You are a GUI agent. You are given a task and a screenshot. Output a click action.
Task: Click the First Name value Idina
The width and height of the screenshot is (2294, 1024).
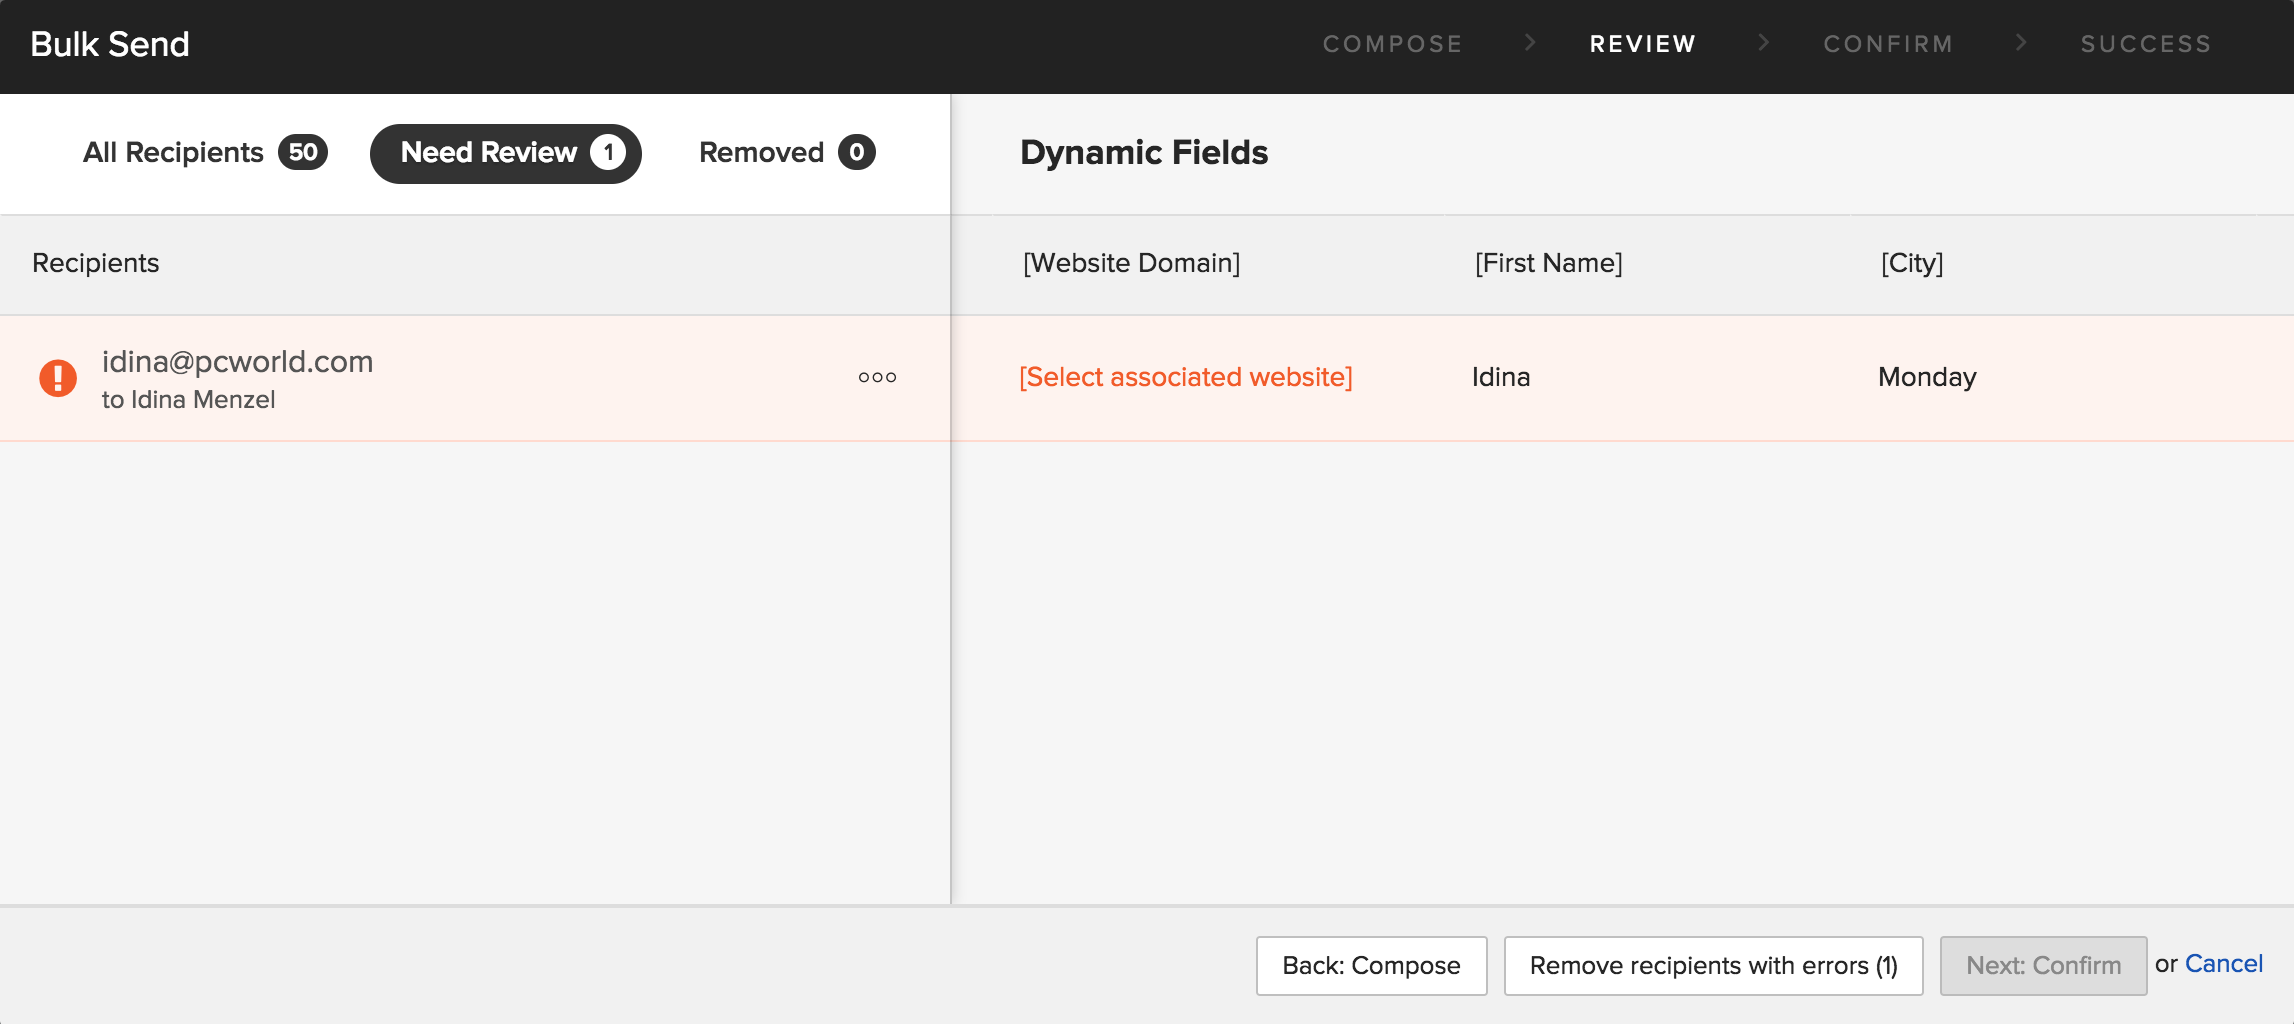pyautogui.click(x=1501, y=377)
